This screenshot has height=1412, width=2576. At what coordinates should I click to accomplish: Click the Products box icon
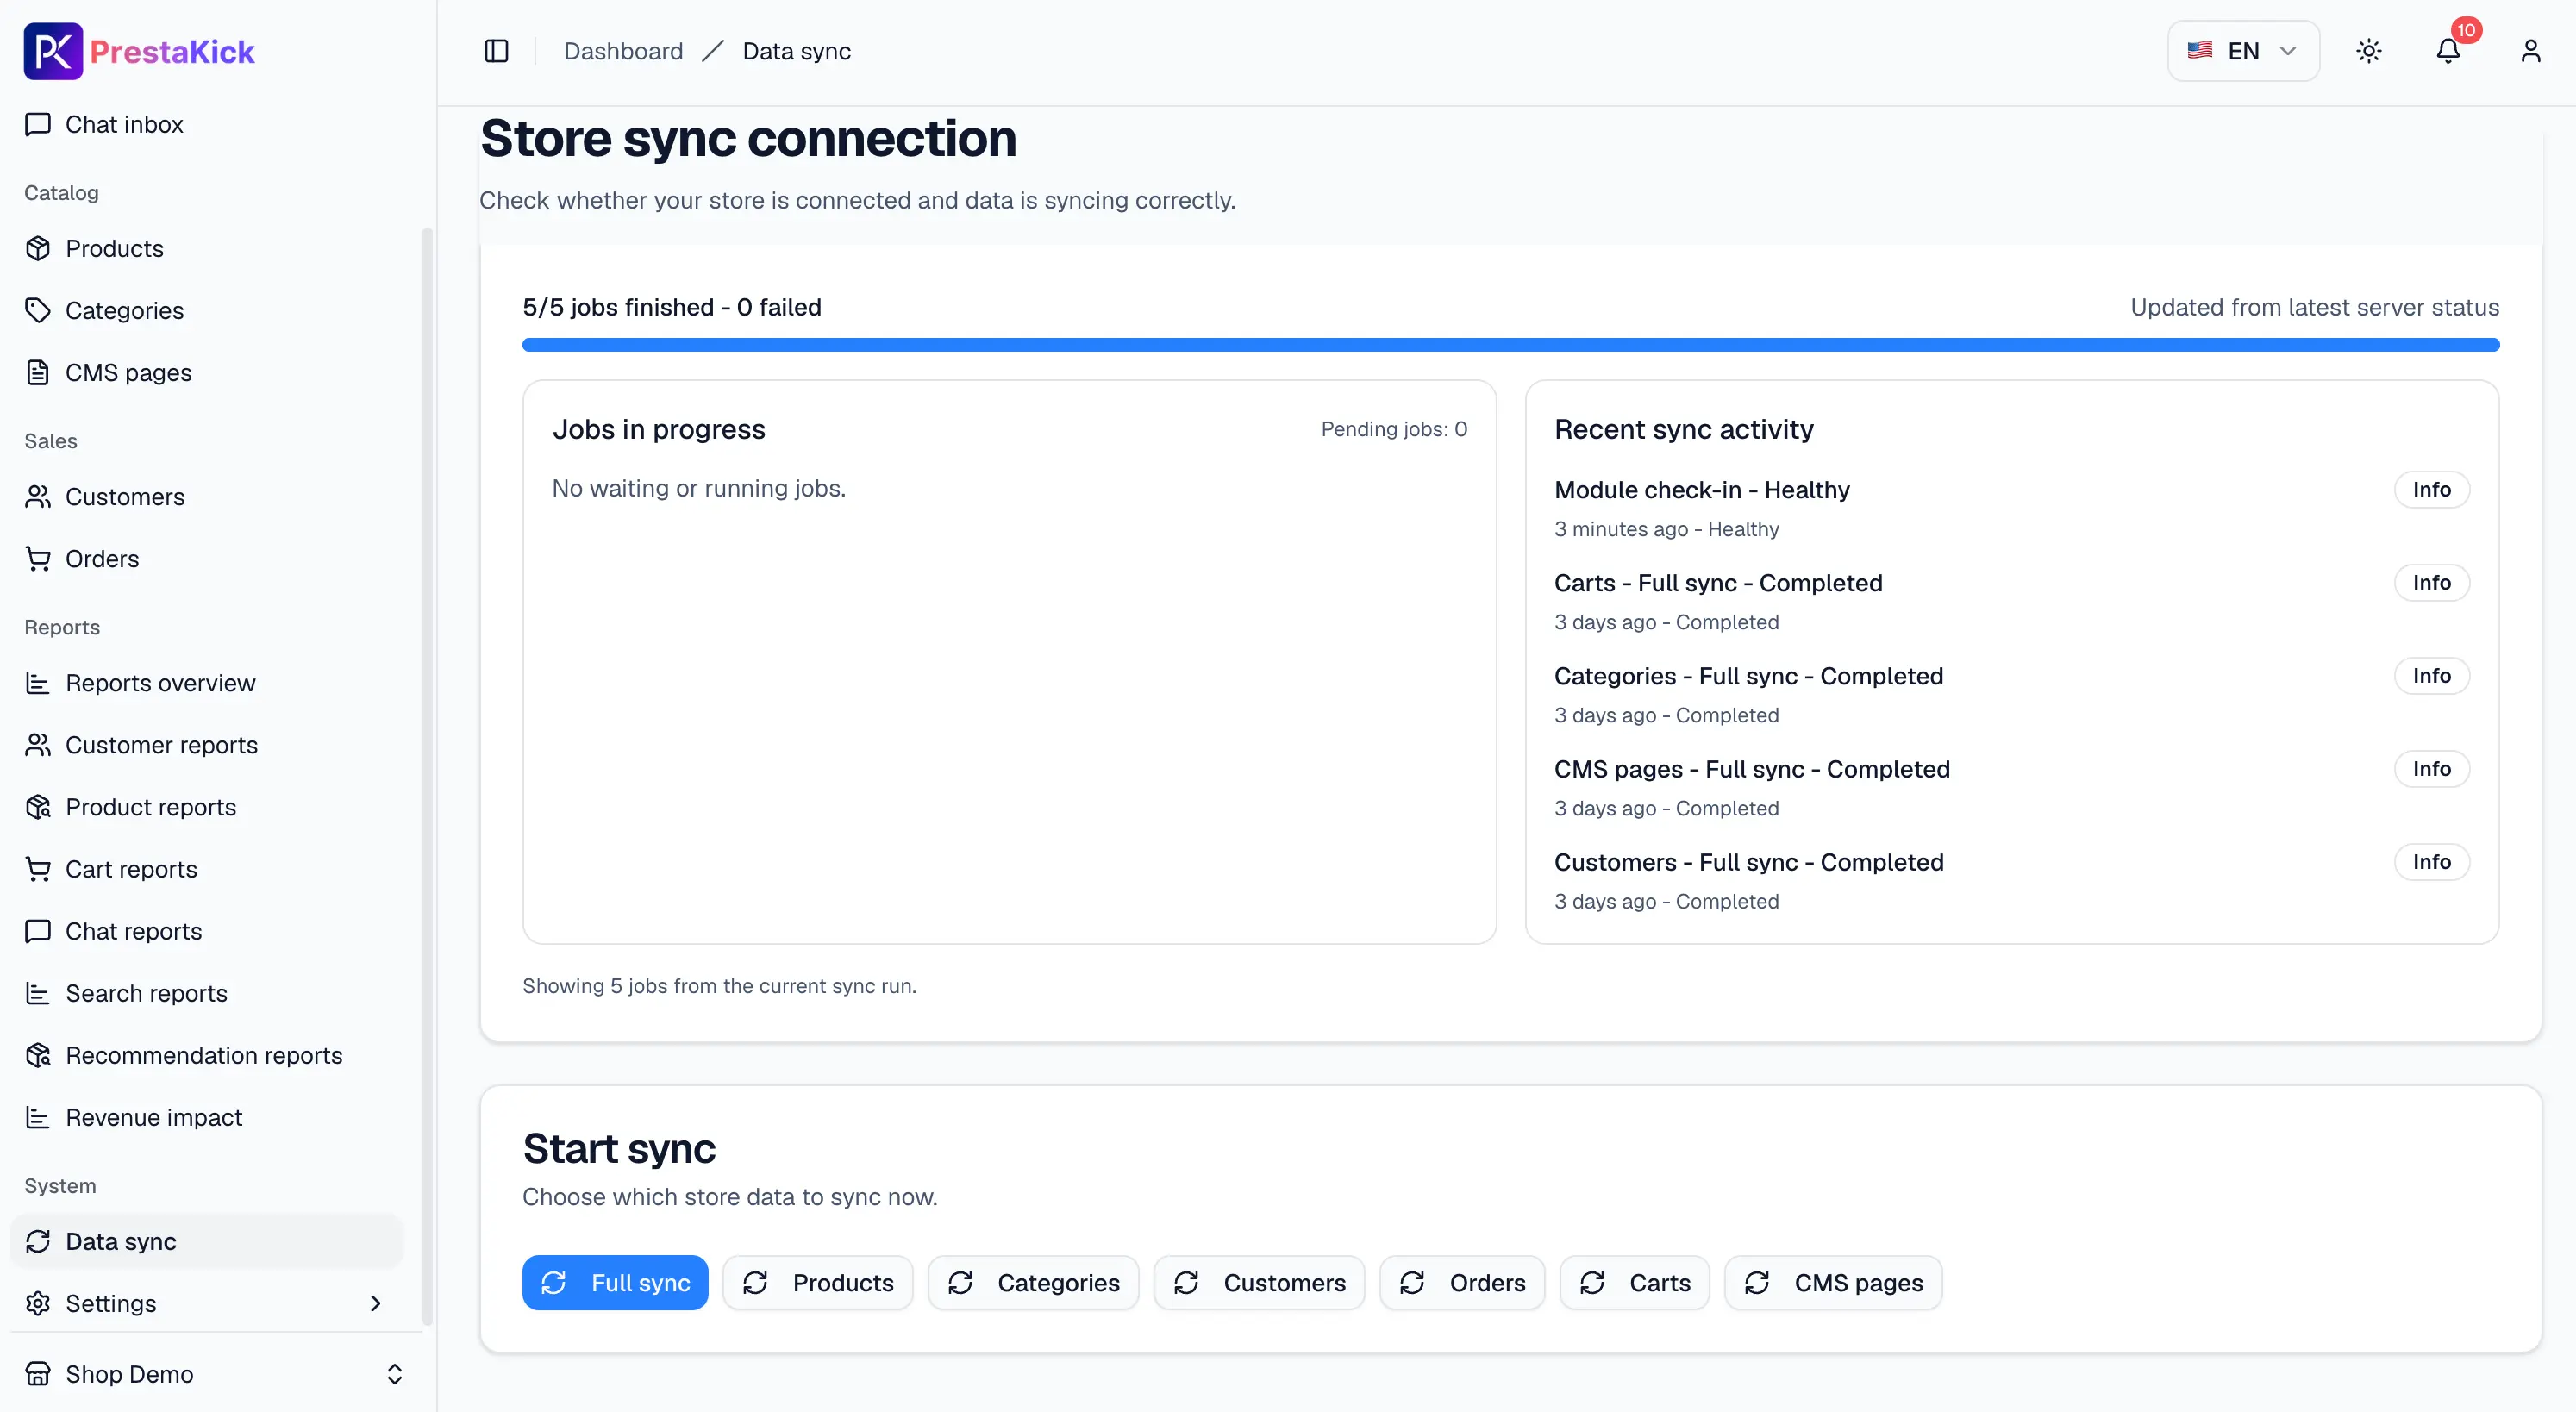coord(38,248)
